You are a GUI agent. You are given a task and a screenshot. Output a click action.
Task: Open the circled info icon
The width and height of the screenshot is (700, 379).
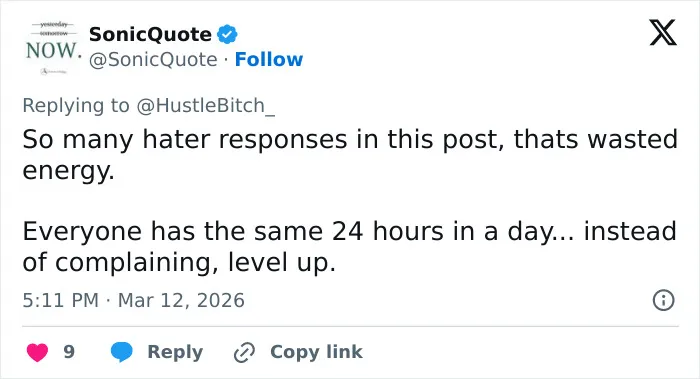click(x=663, y=300)
